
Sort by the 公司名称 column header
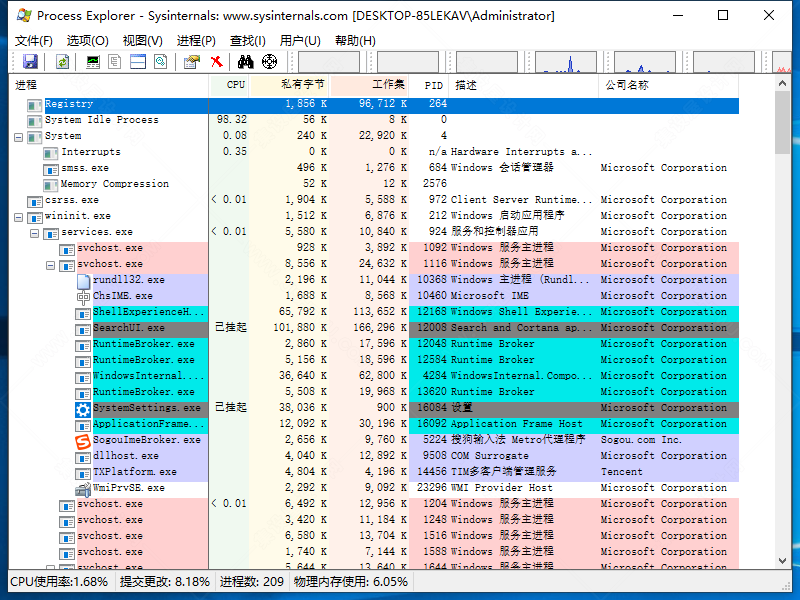pyautogui.click(x=668, y=85)
